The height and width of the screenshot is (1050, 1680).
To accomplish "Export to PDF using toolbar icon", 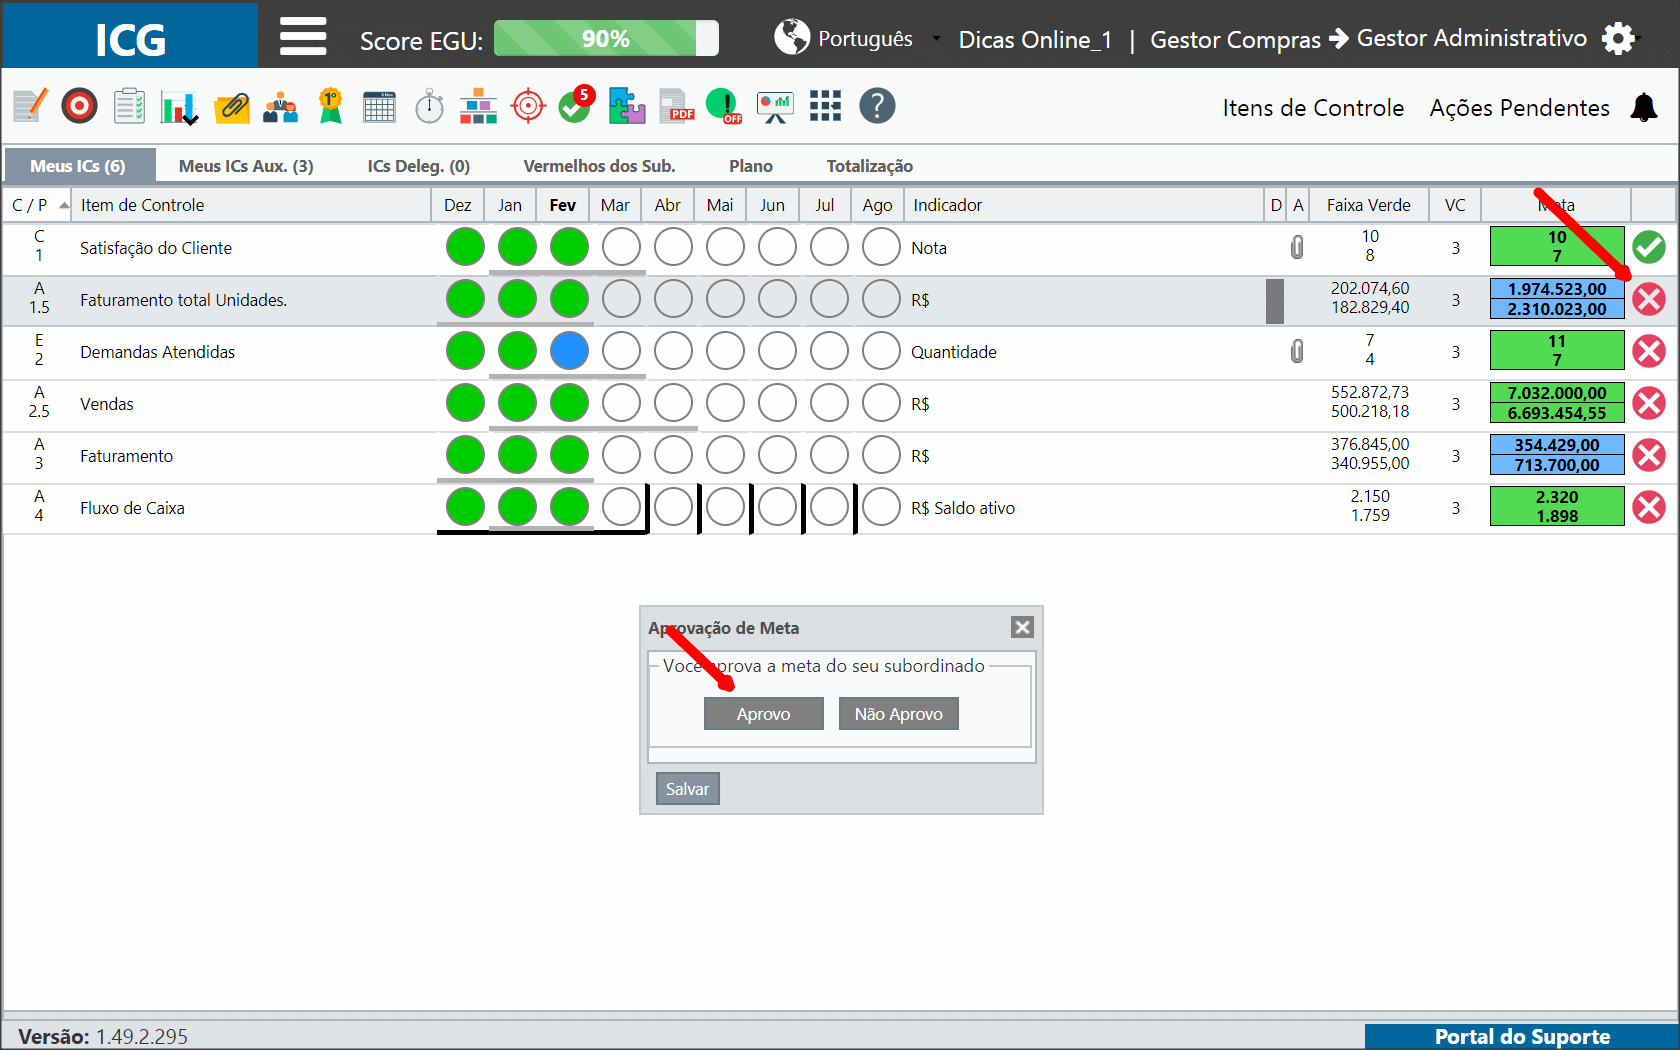I will pos(676,106).
